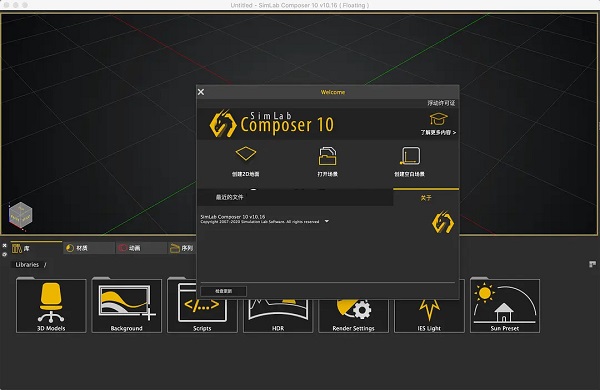Image resolution: width=600 pixels, height=390 pixels.
Task: Click the 创建空白场景 label
Action: pos(409,174)
